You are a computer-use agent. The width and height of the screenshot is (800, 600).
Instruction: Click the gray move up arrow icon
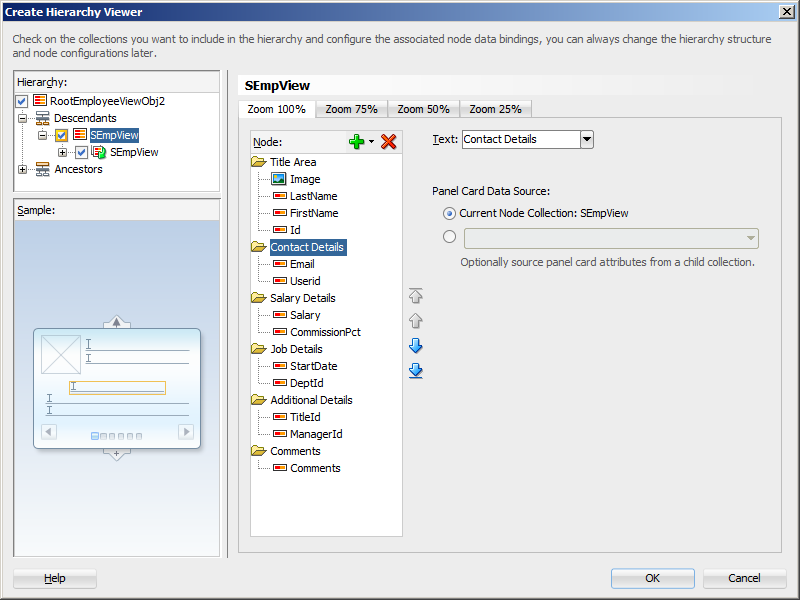click(416, 320)
